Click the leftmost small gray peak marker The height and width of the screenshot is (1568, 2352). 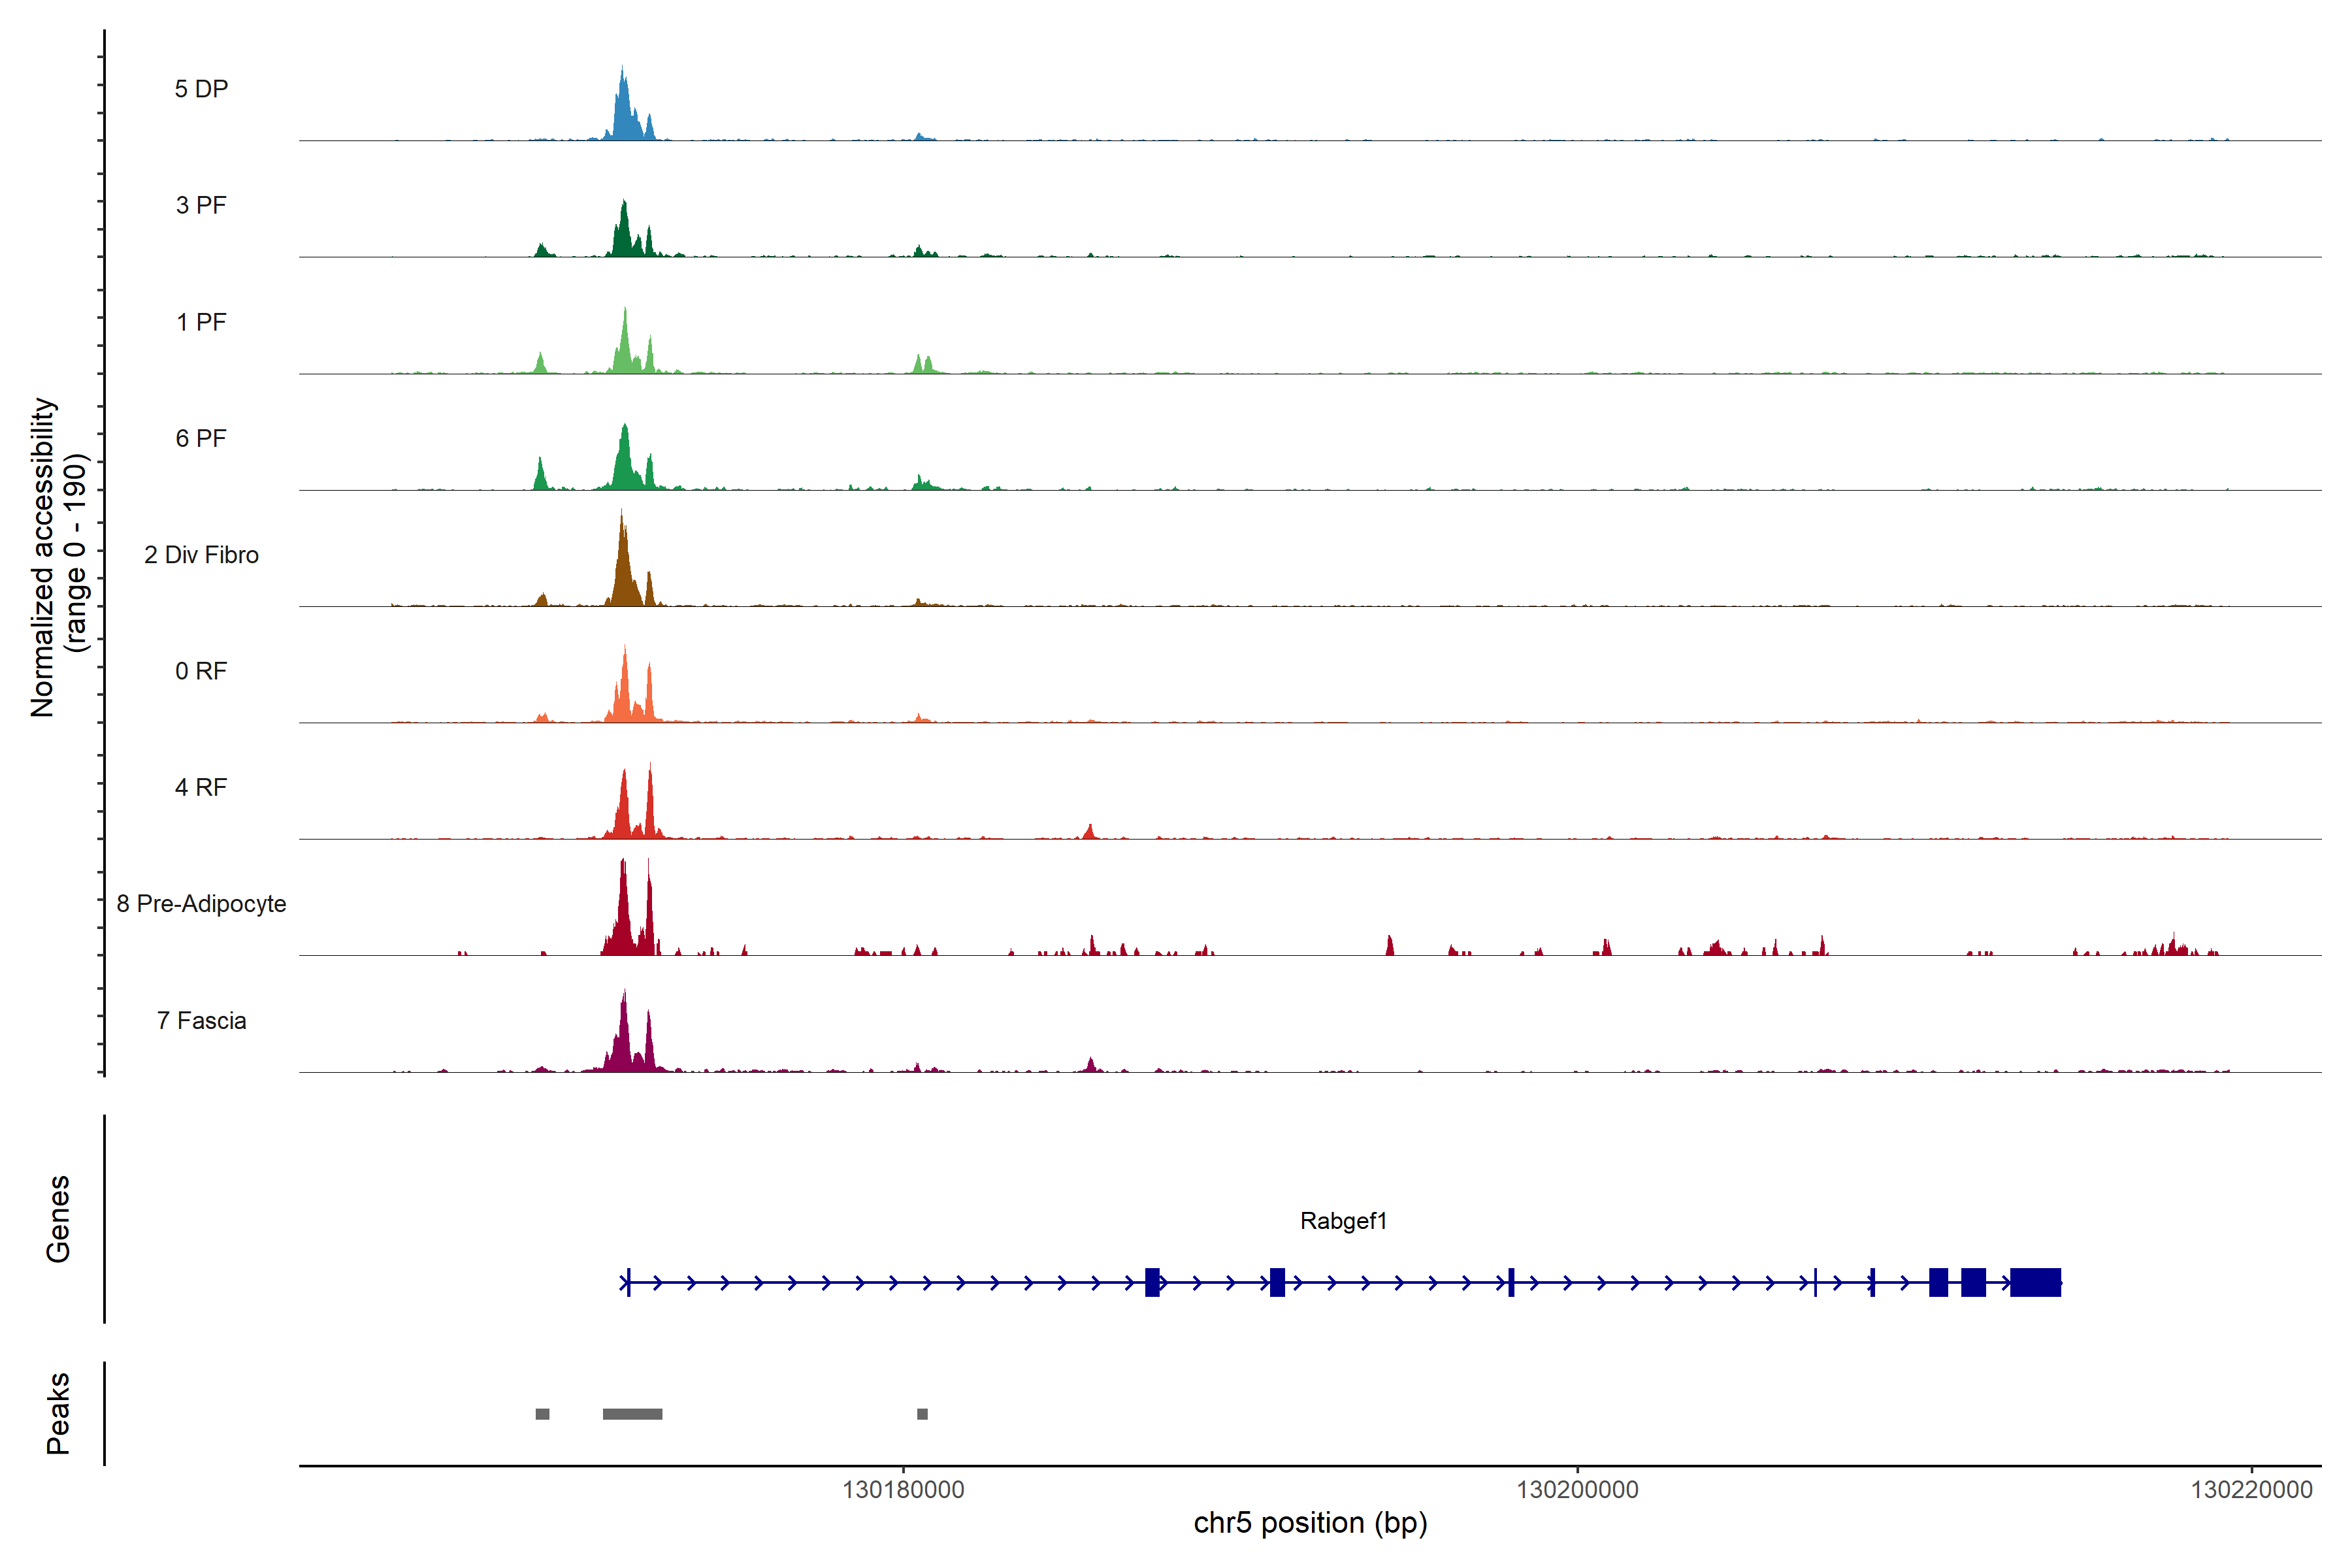click(x=542, y=1414)
